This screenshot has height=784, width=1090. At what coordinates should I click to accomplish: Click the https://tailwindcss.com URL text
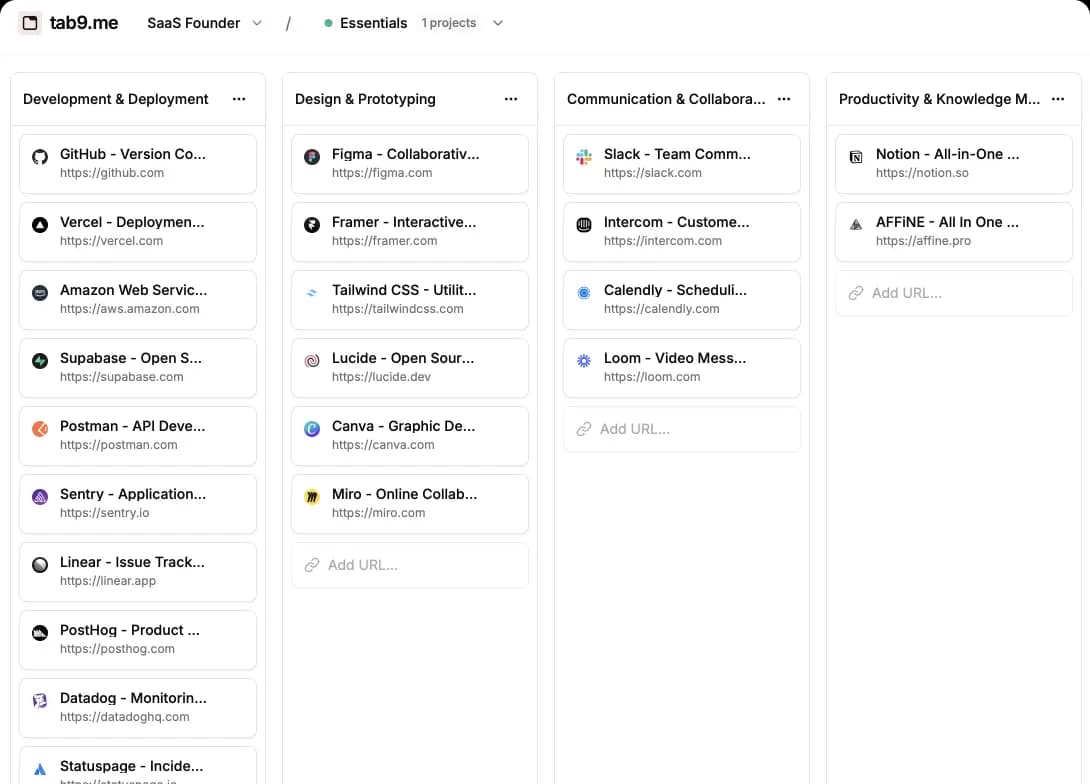[398, 309]
